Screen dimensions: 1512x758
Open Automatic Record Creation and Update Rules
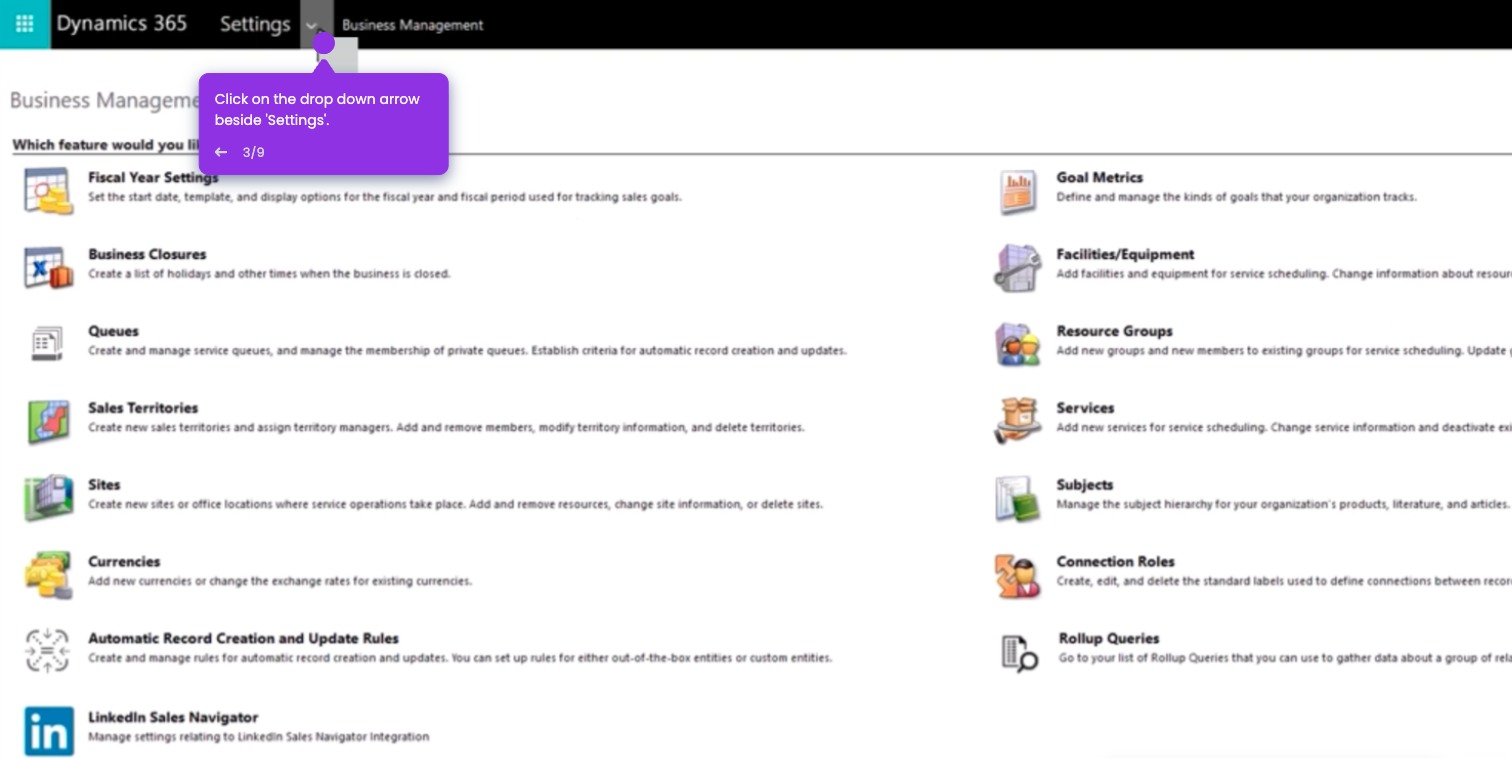click(x=243, y=638)
